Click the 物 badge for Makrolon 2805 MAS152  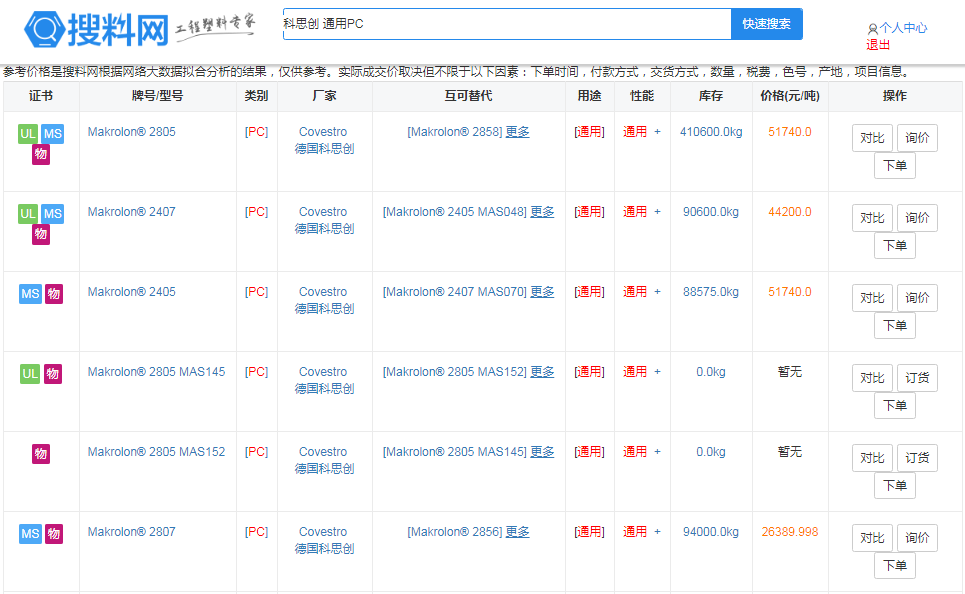(x=41, y=453)
